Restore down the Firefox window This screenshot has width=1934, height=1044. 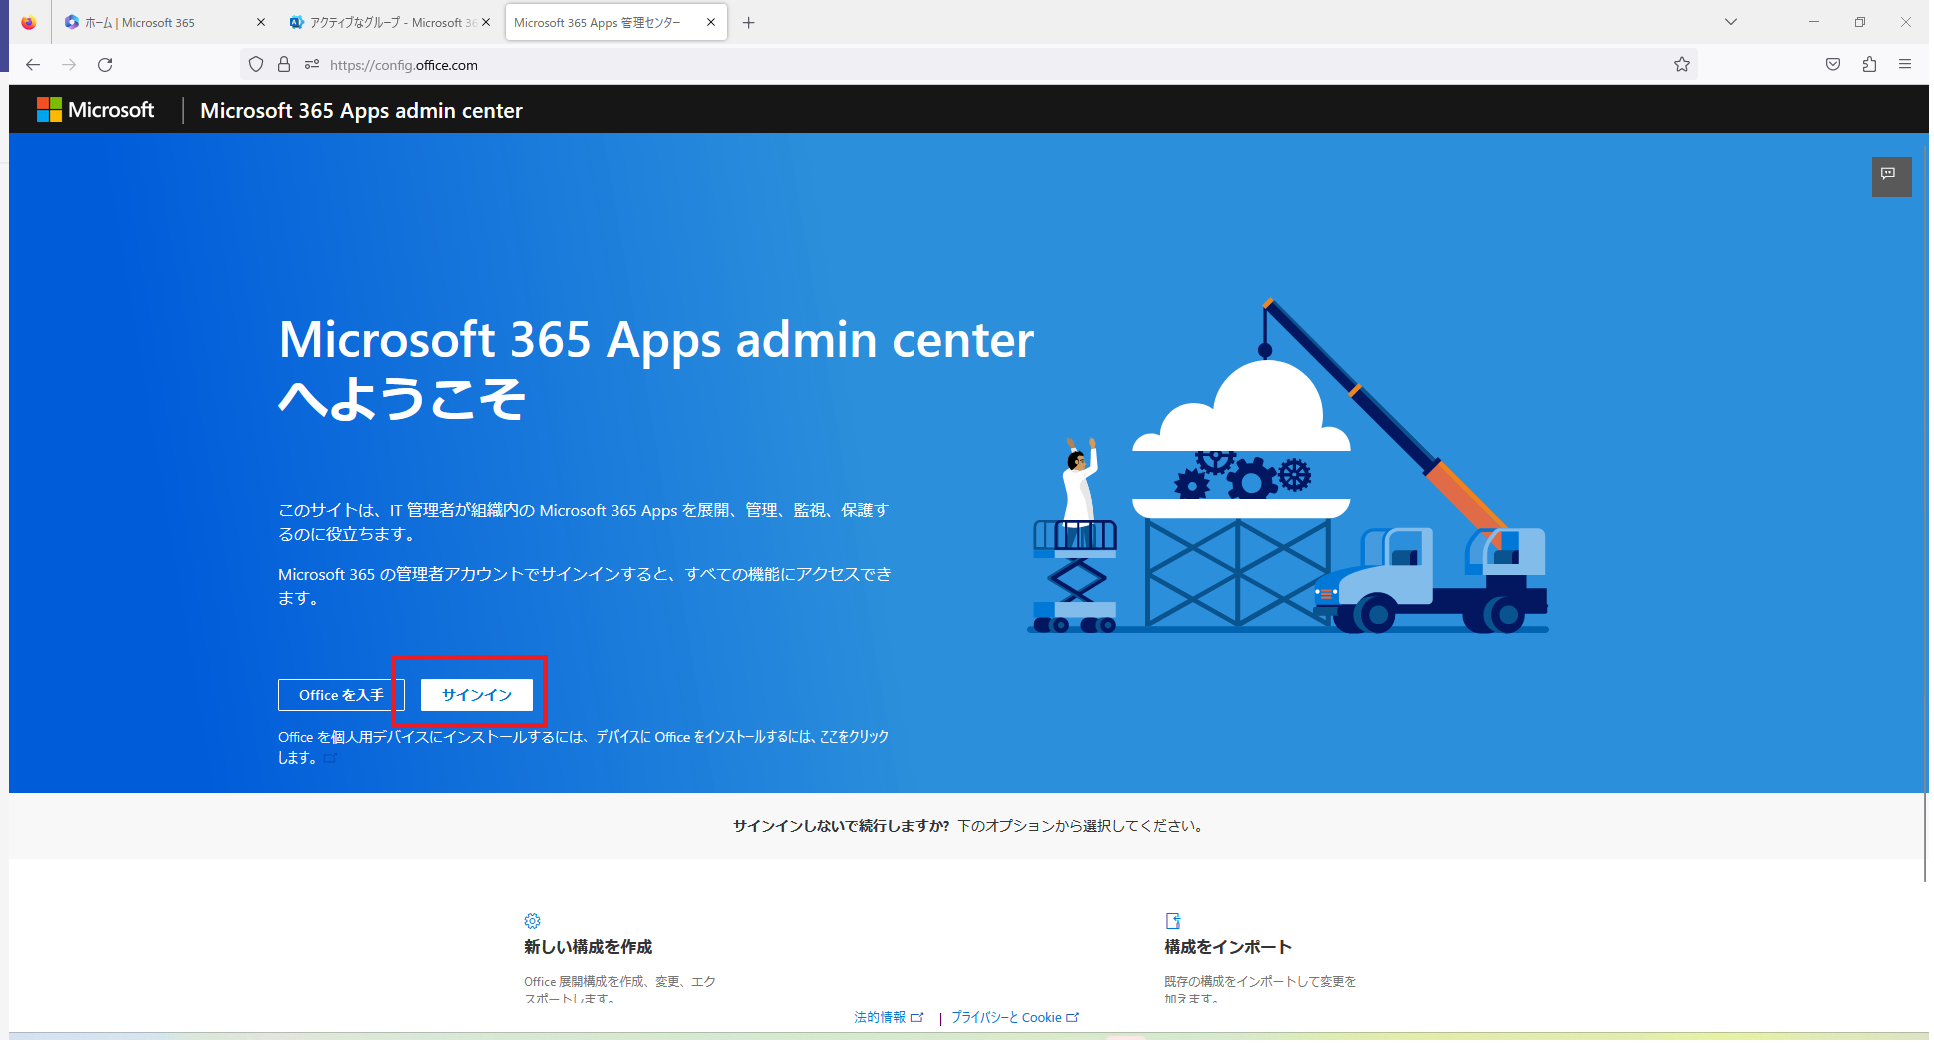coord(1860,22)
